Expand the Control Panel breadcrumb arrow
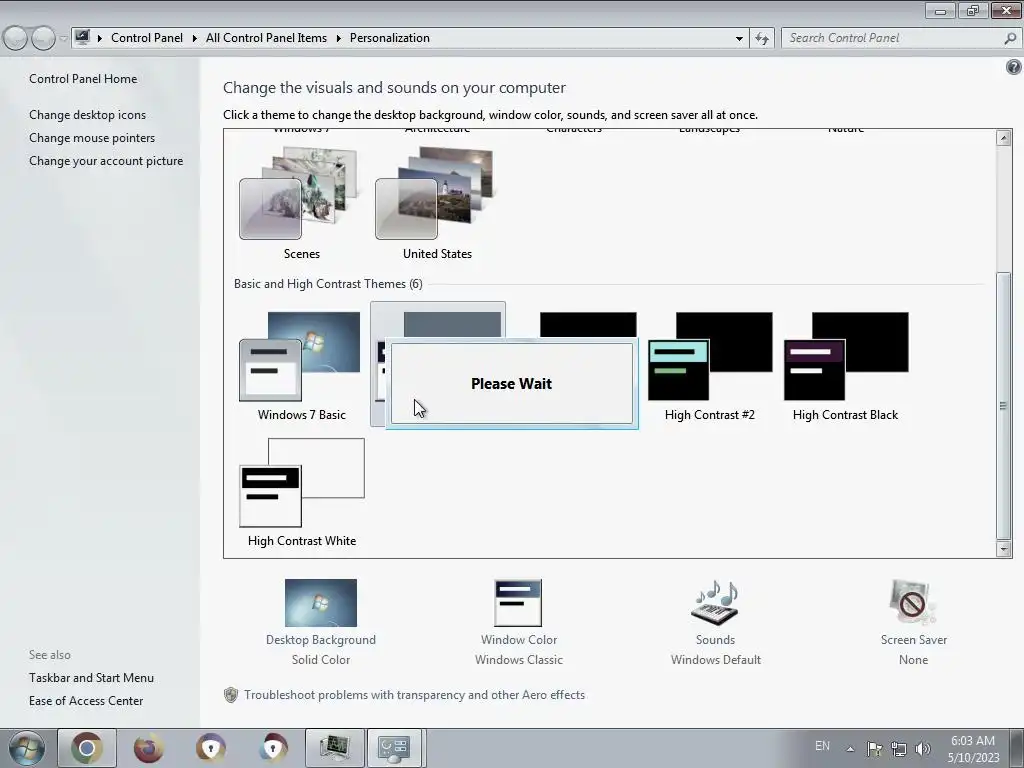 (194, 38)
